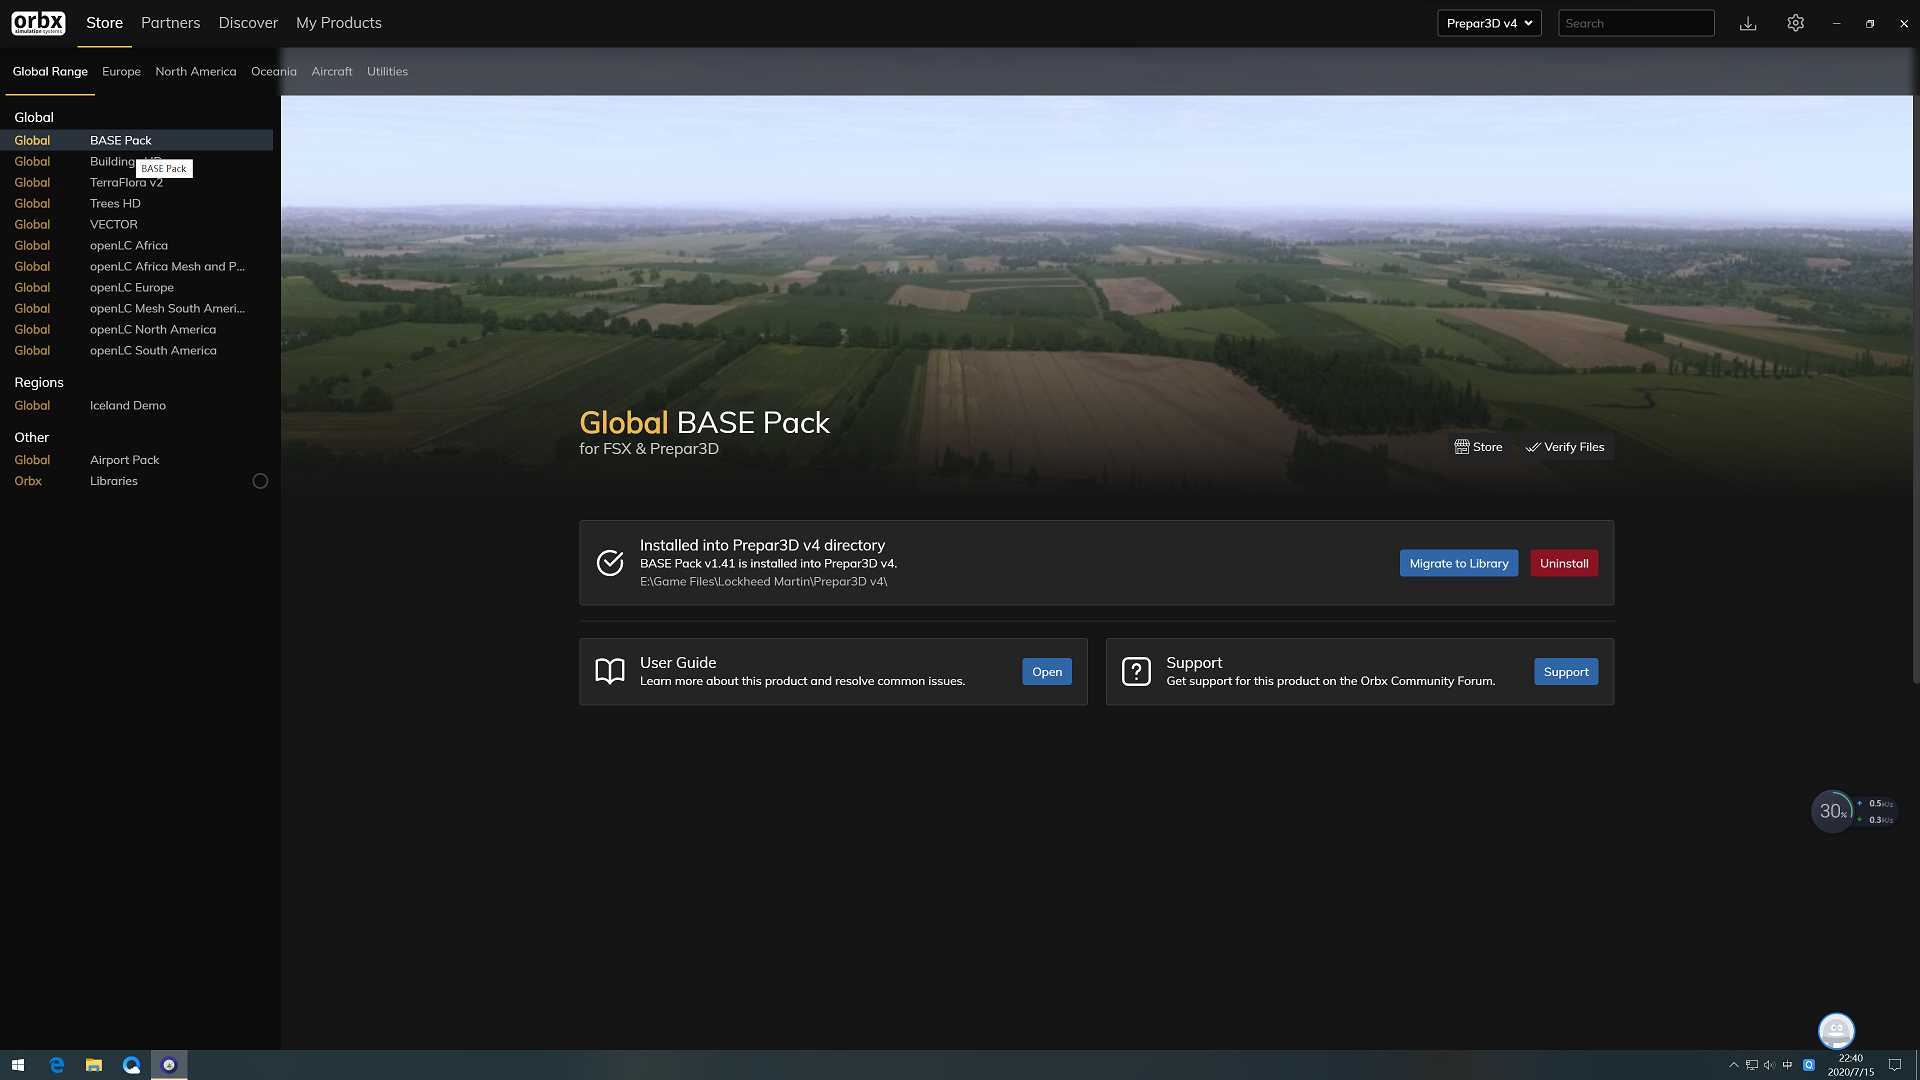Viewport: 1920px width, 1080px height.
Task: Click the installed checkmark circle icon
Action: [610, 563]
